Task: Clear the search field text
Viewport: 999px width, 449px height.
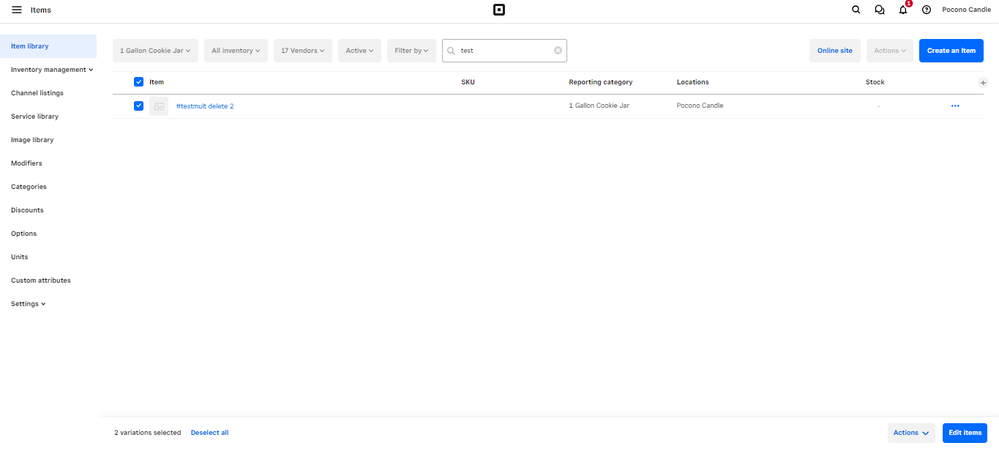Action: point(558,51)
